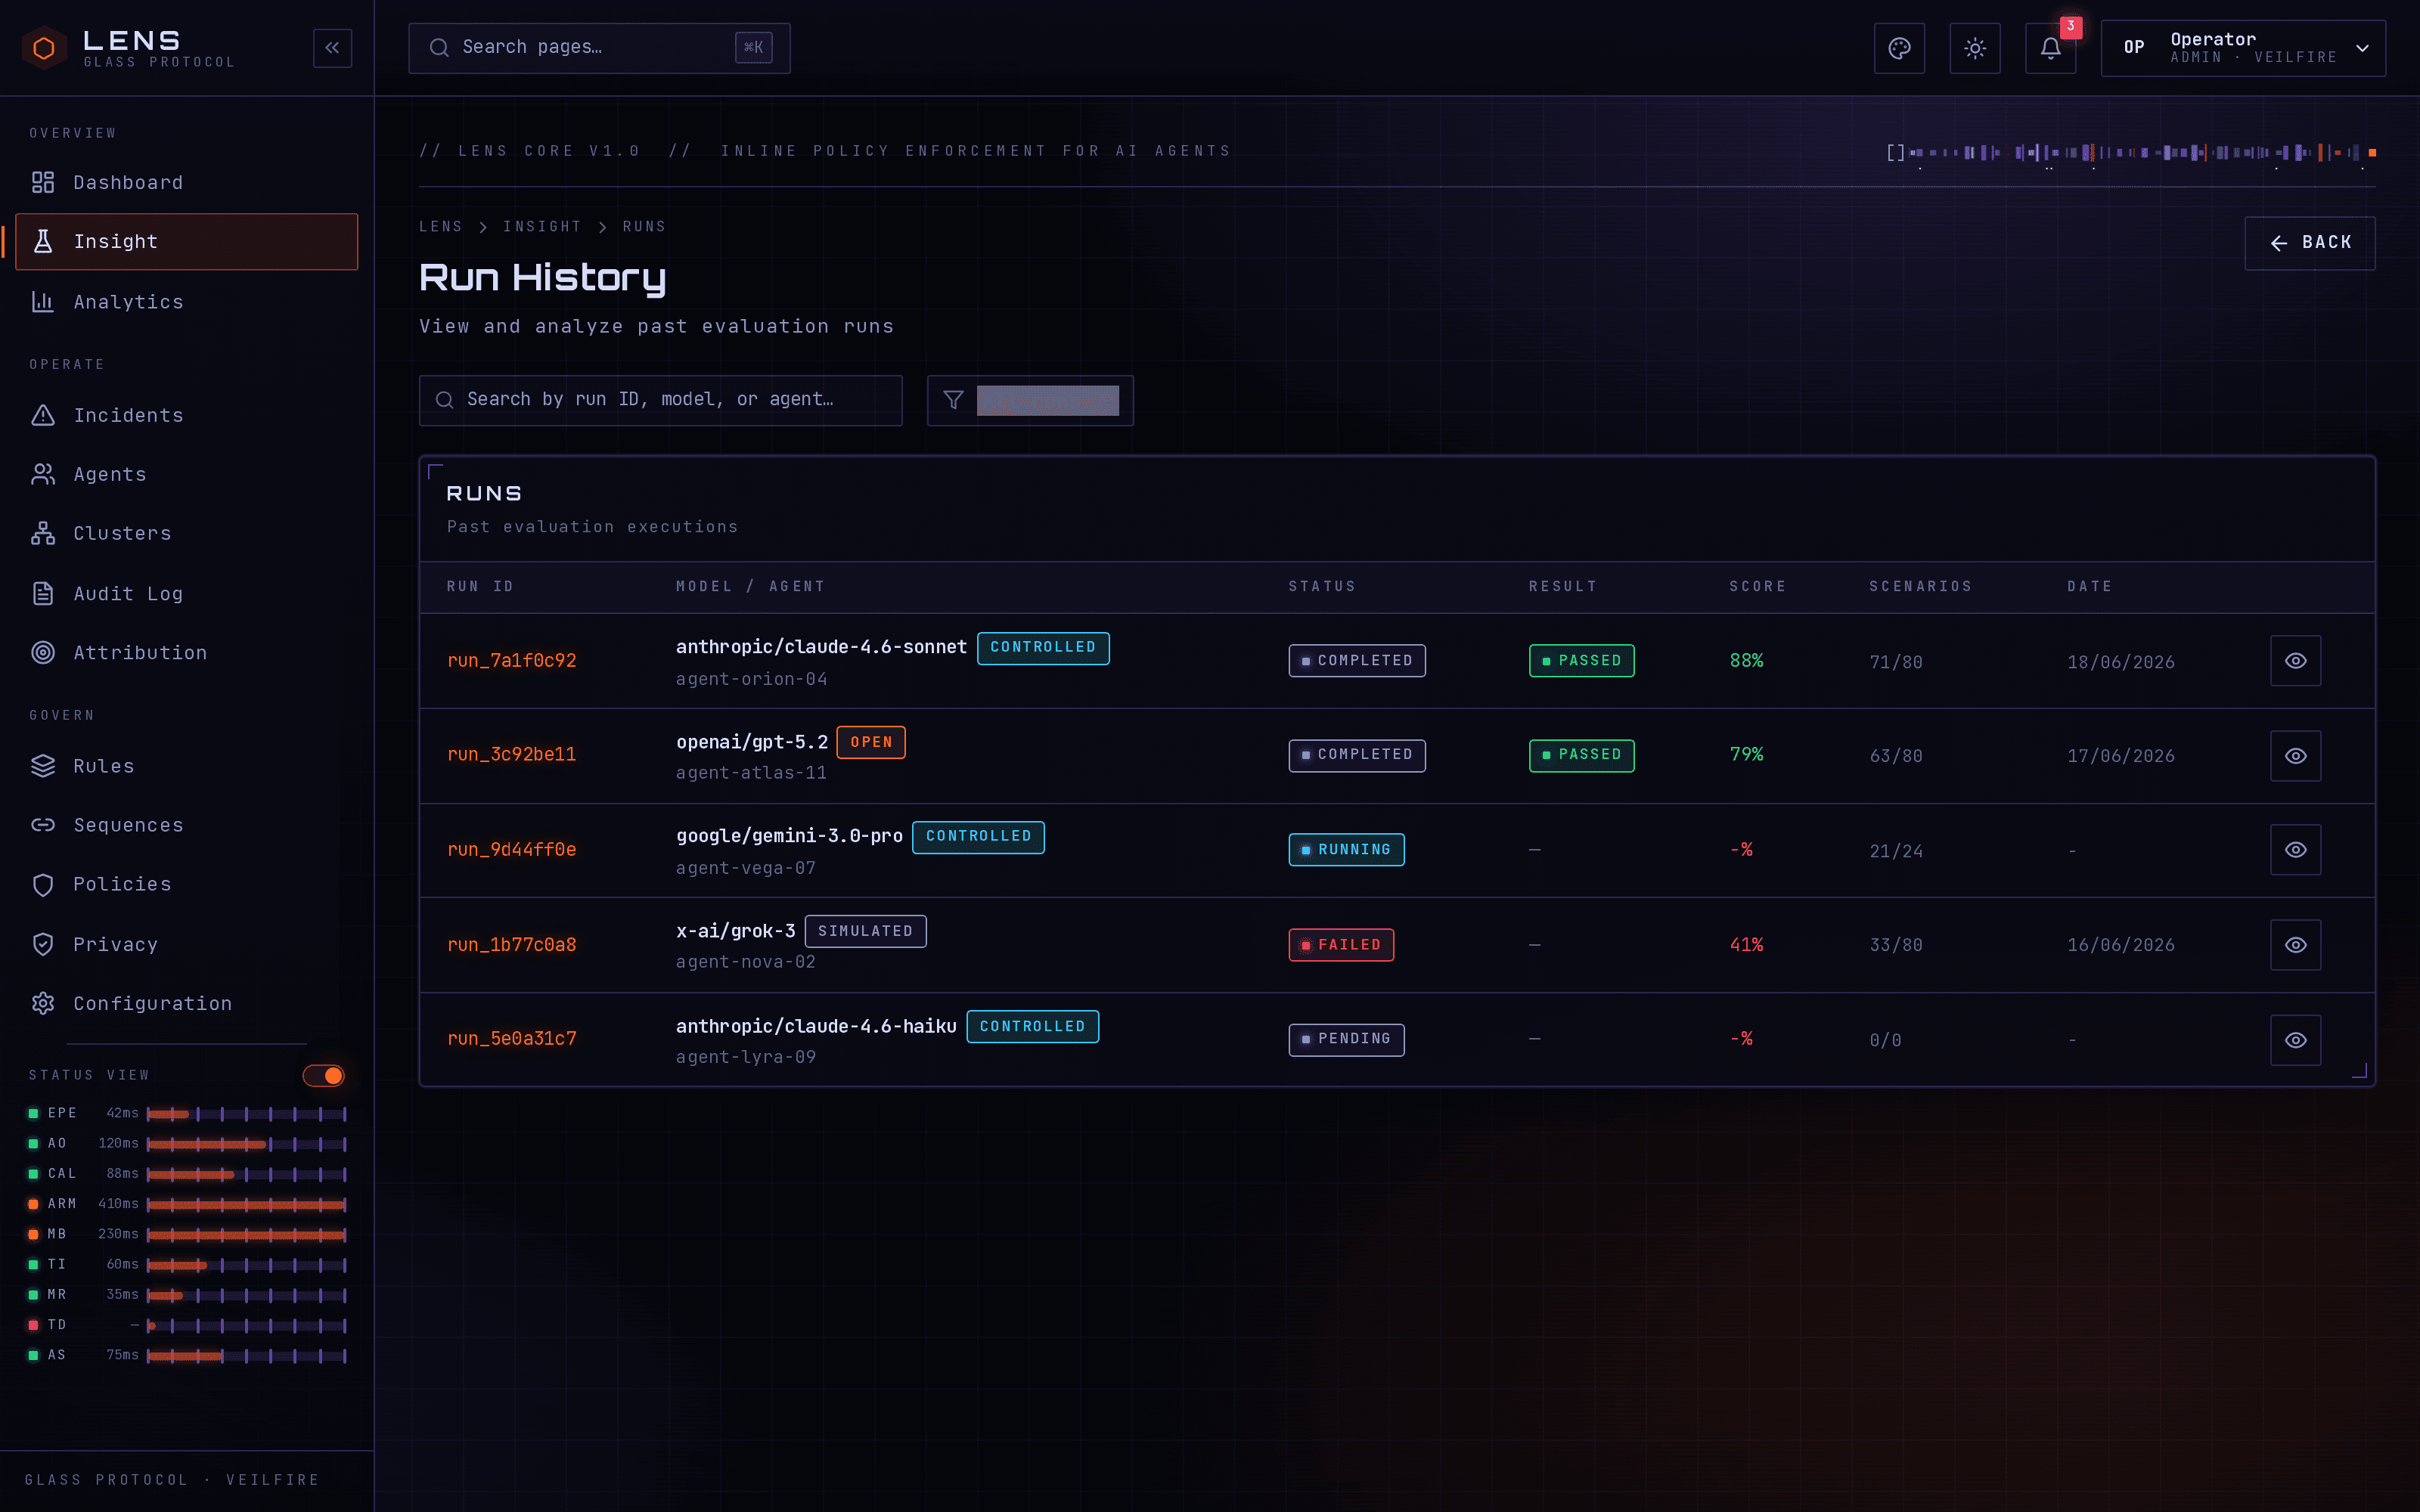Click the Analytics bar chart icon

[x=43, y=301]
